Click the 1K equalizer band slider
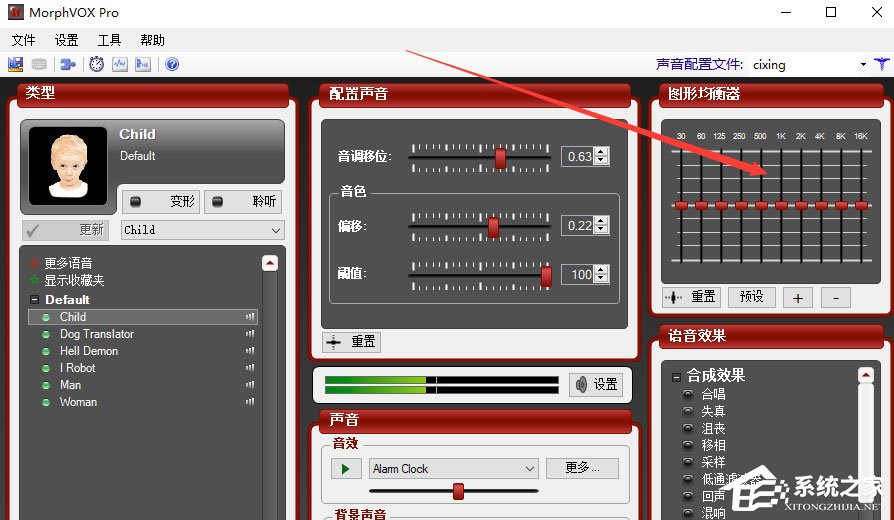 [x=781, y=205]
